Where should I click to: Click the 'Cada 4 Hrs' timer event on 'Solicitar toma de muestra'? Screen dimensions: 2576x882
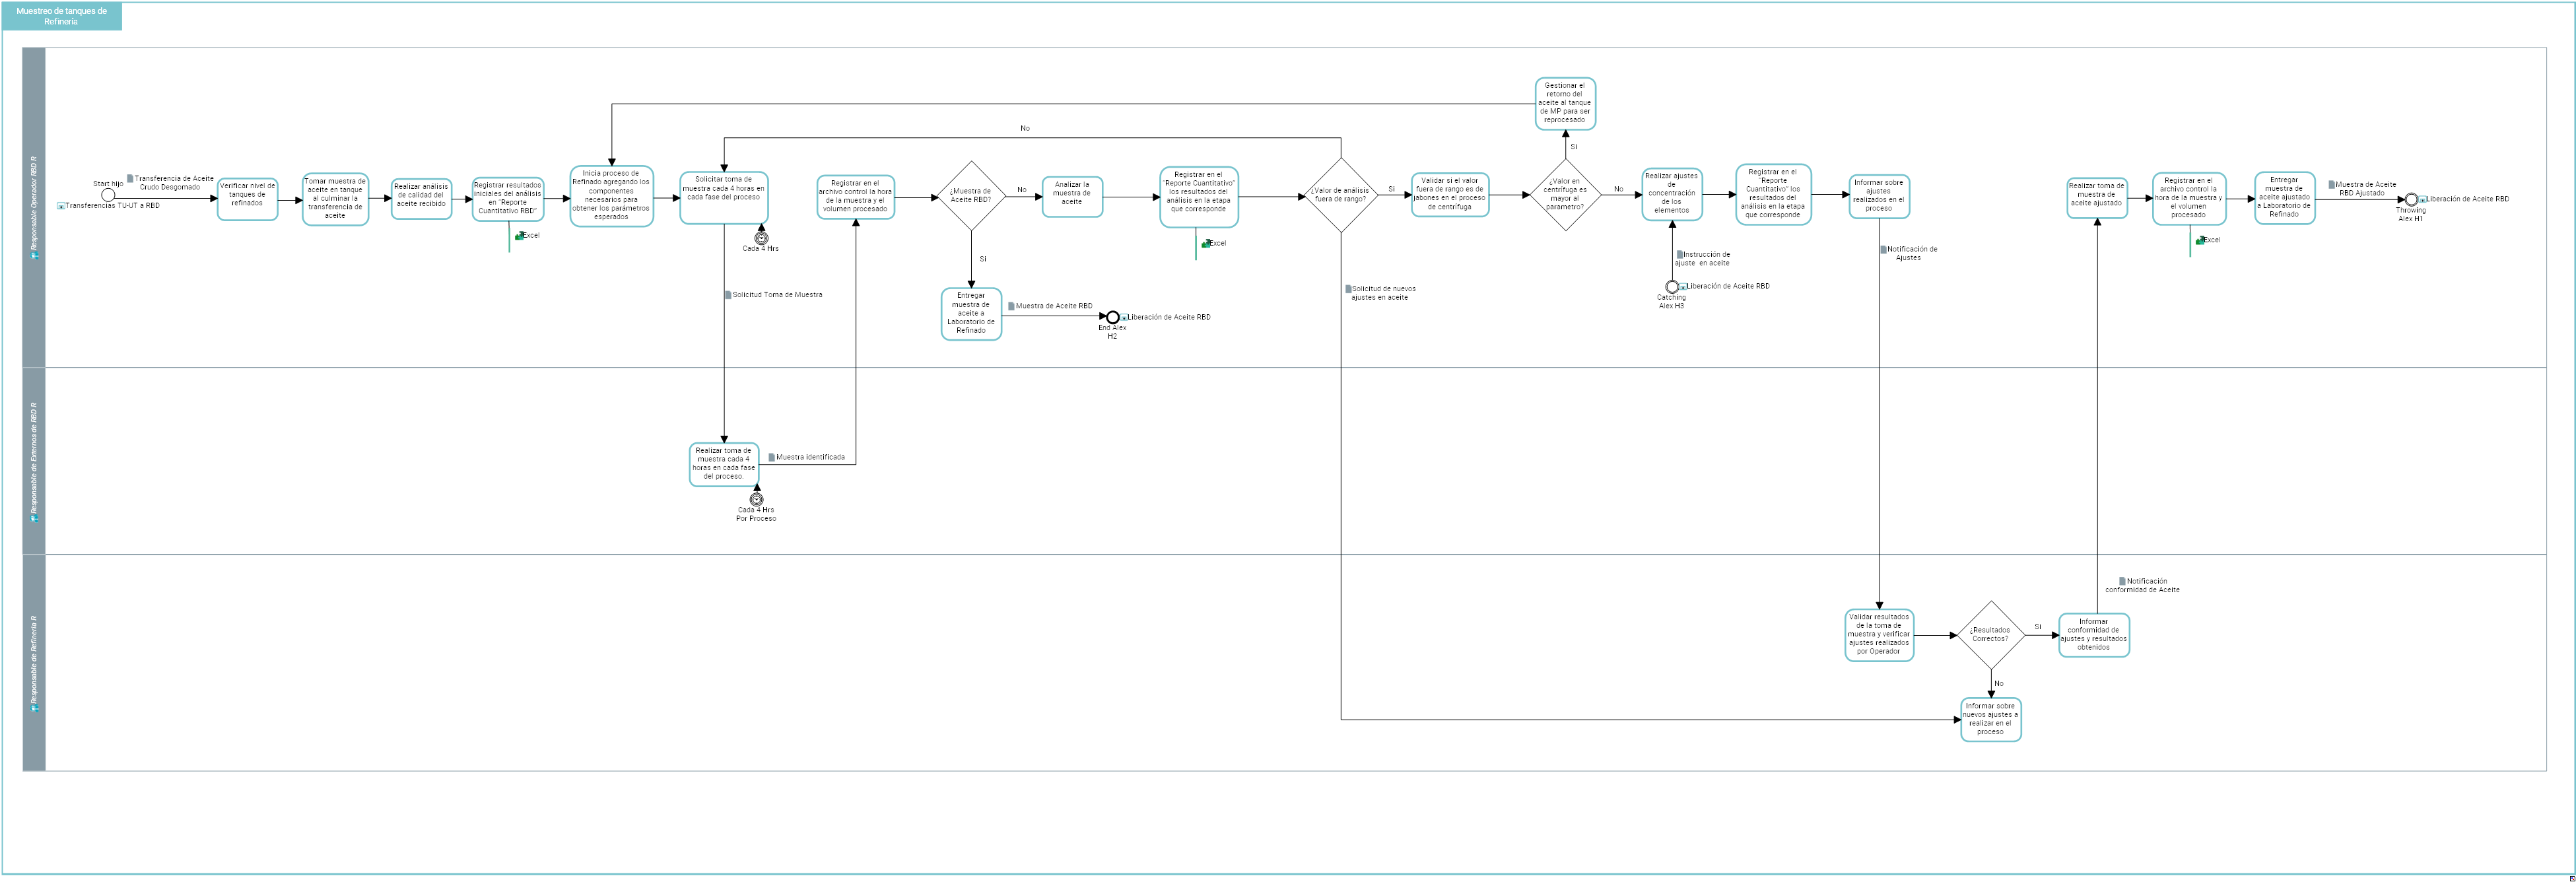point(761,239)
